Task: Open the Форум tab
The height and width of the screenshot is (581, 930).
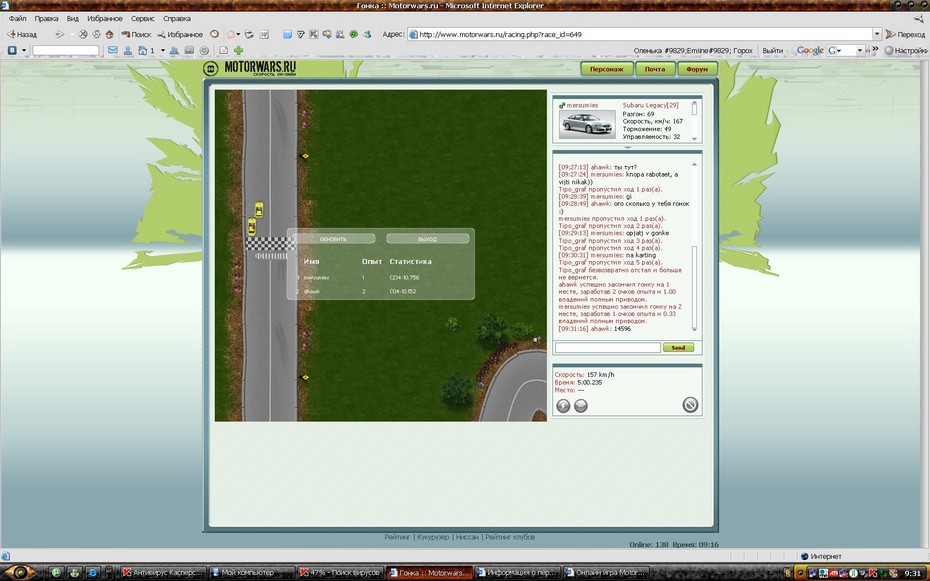Action: [697, 69]
